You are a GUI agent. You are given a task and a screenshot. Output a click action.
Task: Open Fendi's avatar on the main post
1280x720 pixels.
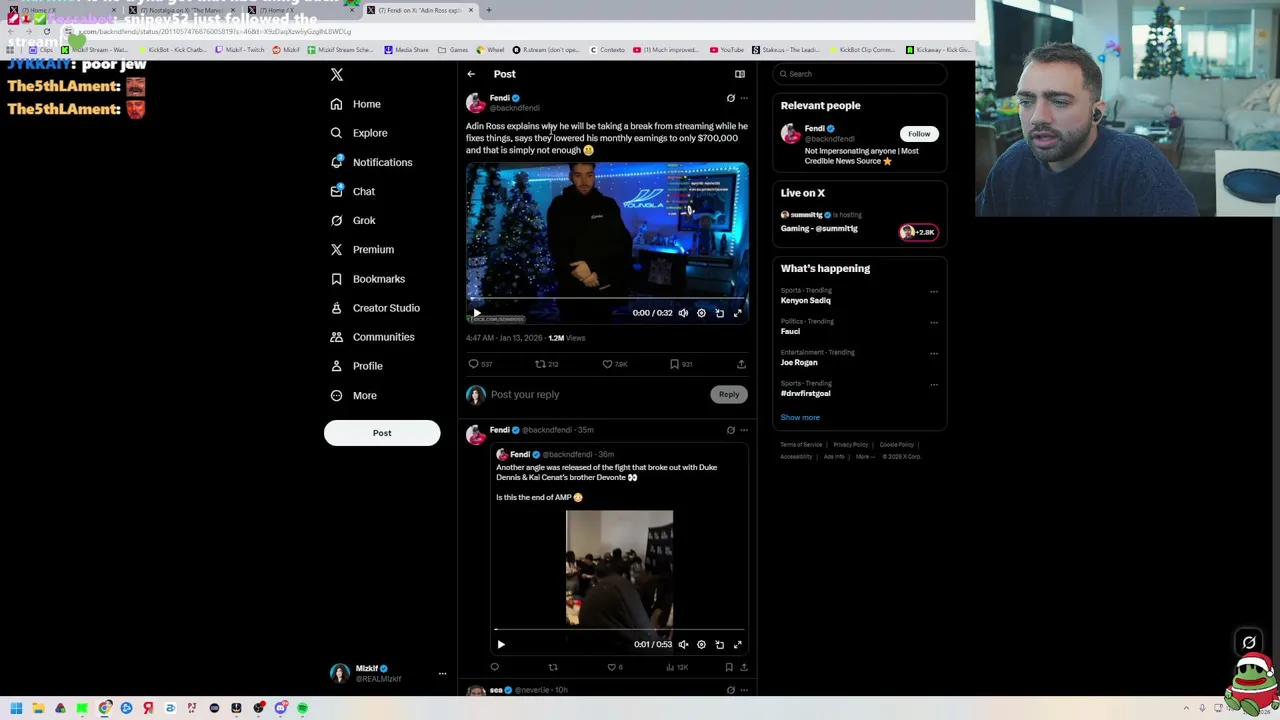476,103
